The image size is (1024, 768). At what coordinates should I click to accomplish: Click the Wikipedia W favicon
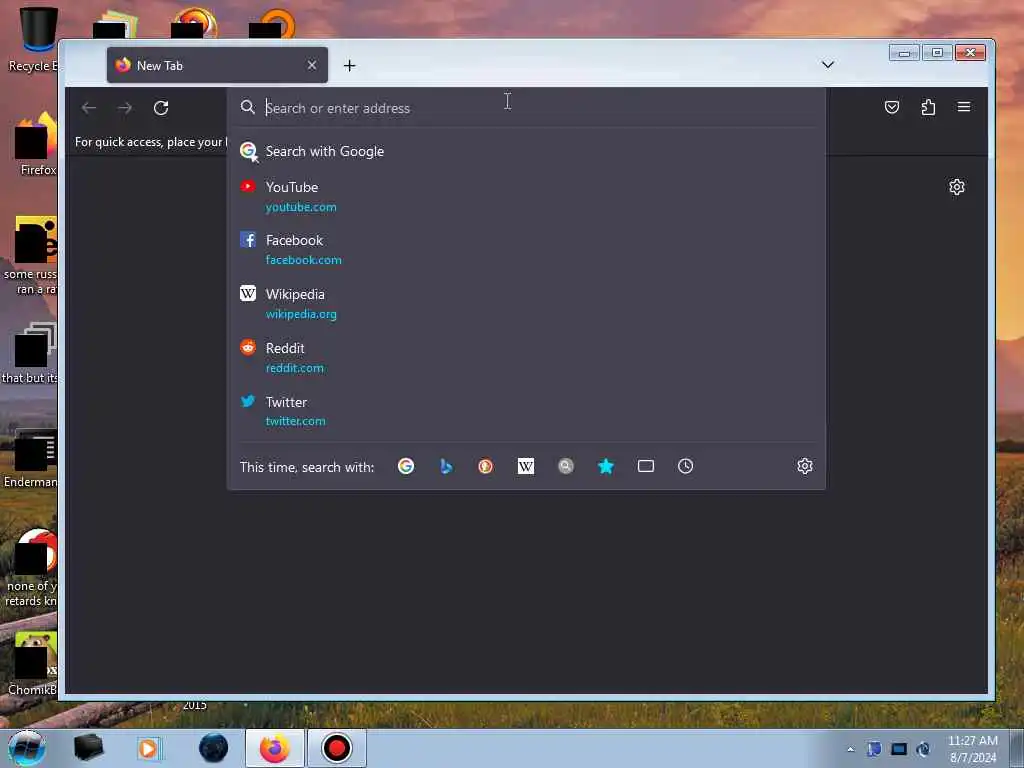(x=248, y=293)
